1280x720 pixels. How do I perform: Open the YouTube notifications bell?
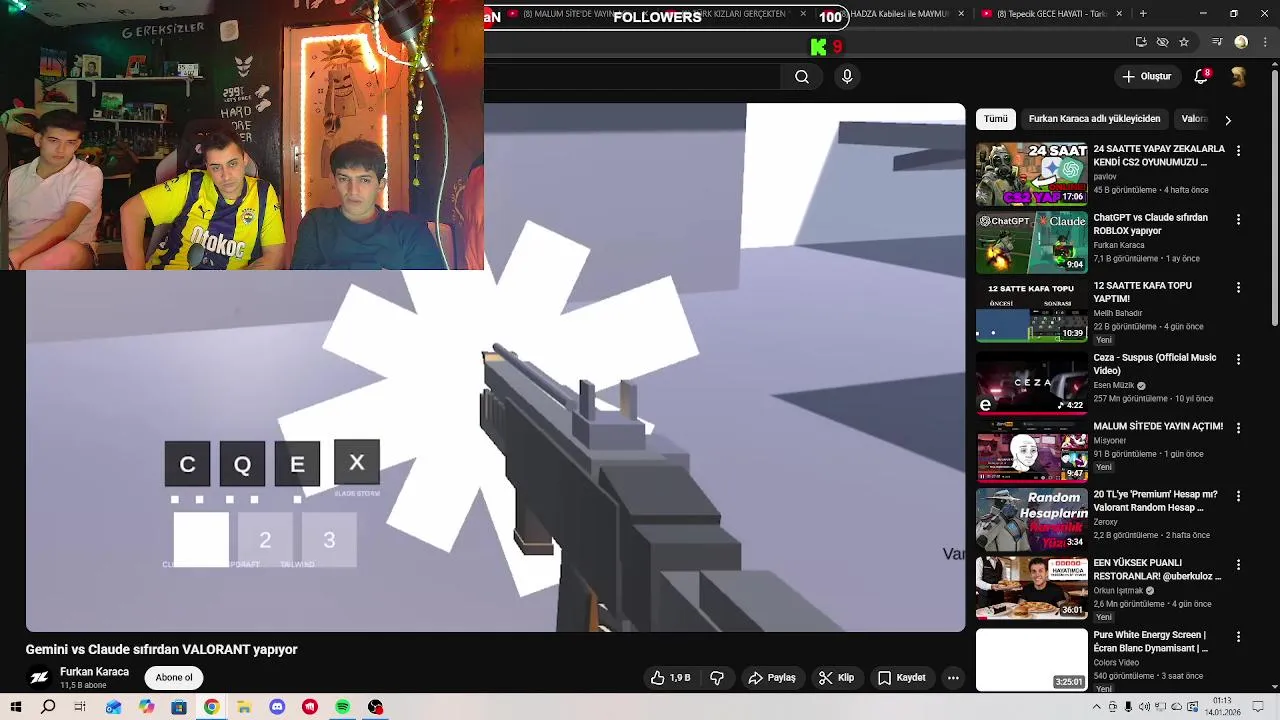click(1202, 77)
